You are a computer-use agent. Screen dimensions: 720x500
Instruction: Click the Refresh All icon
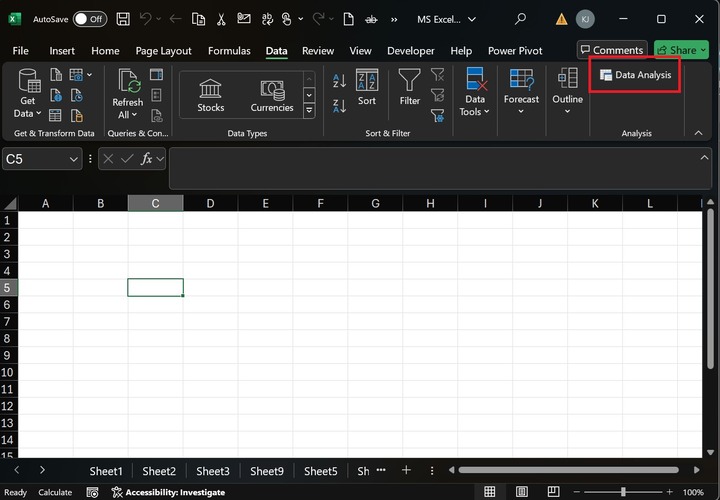128,82
